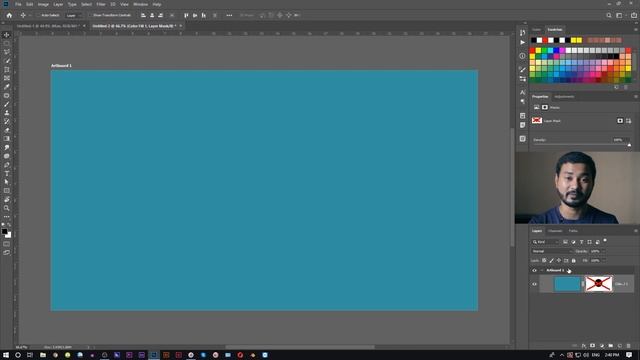Switch to the Channels tab
640x360 pixels.
tap(555, 231)
